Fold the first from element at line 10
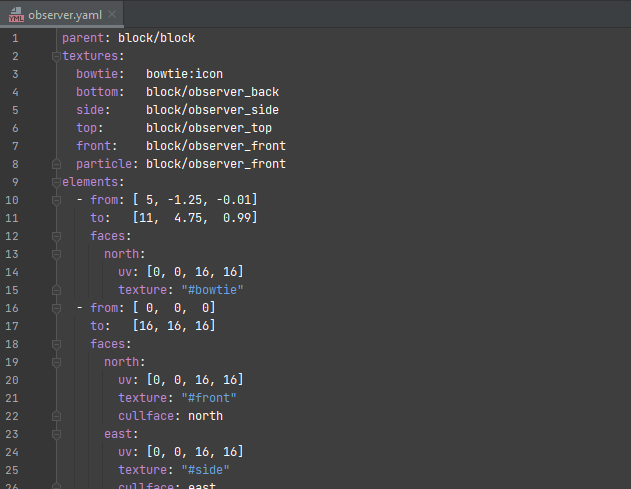 [56, 200]
